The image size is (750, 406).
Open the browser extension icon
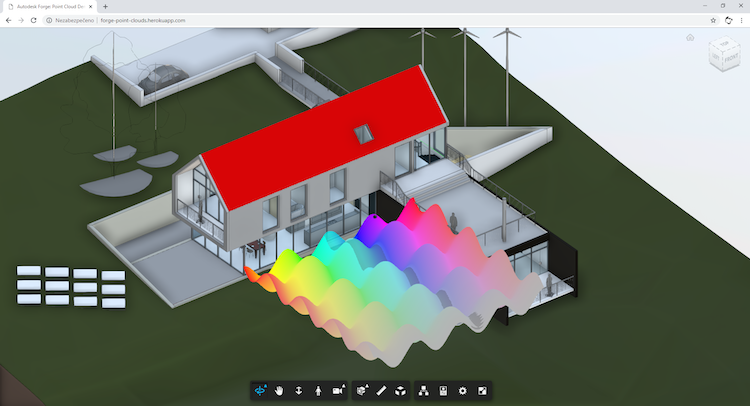coord(728,20)
